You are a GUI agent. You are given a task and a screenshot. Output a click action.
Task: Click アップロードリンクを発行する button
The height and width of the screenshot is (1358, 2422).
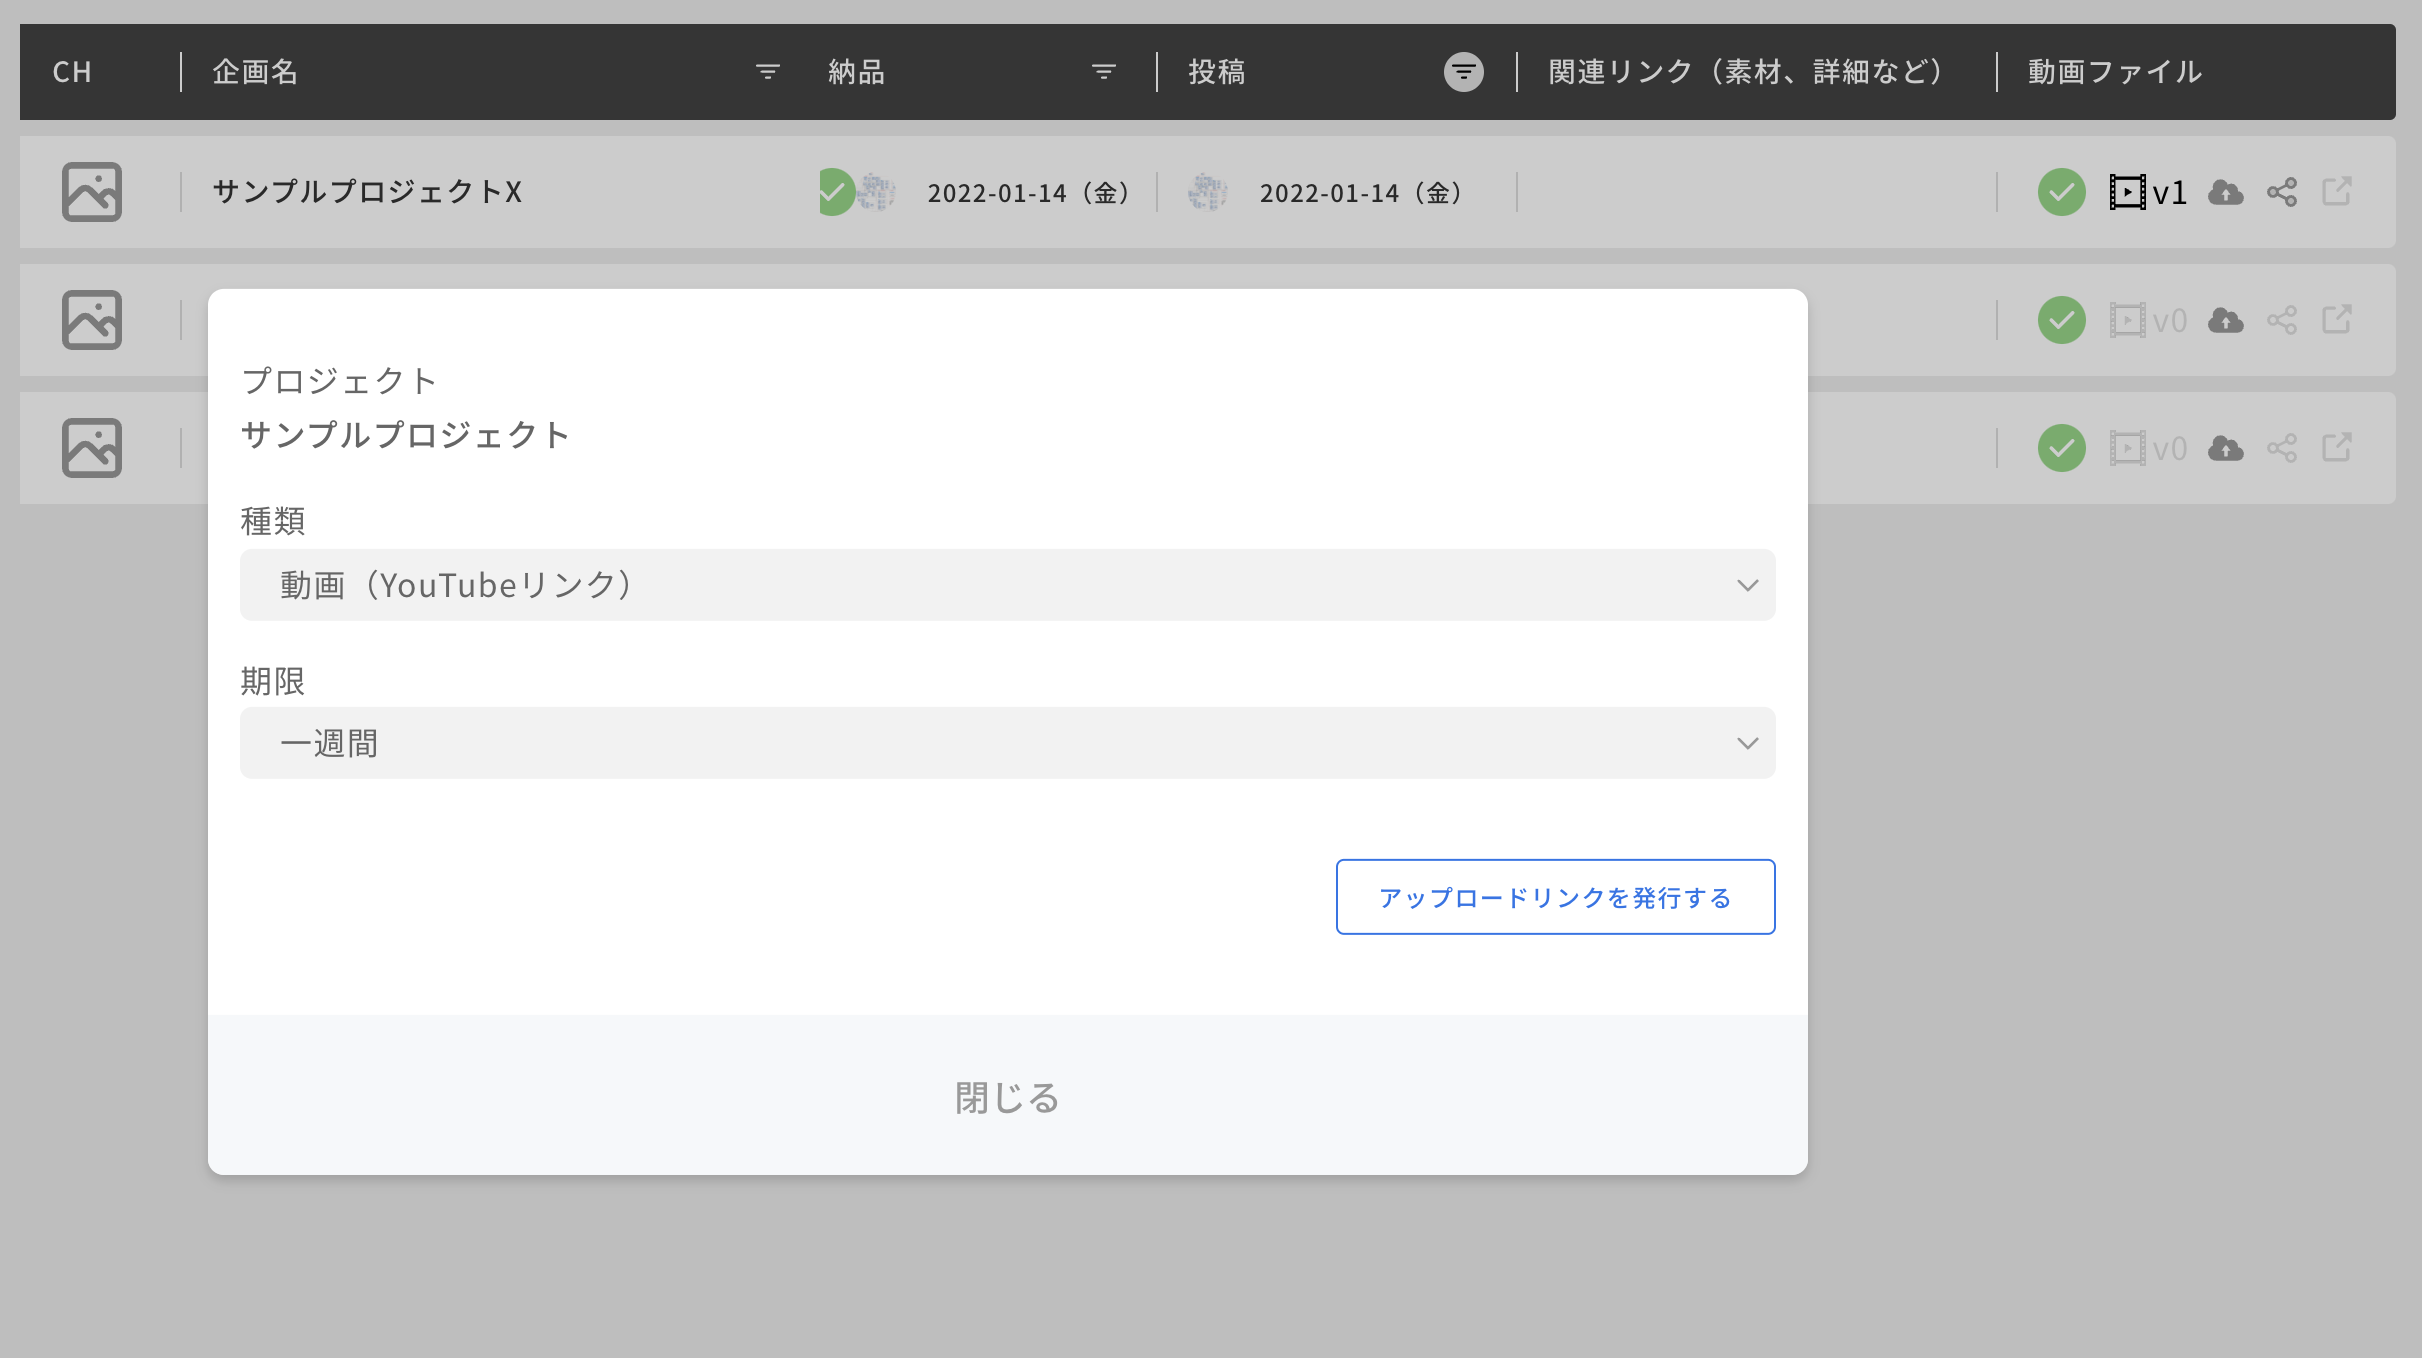click(x=1555, y=897)
